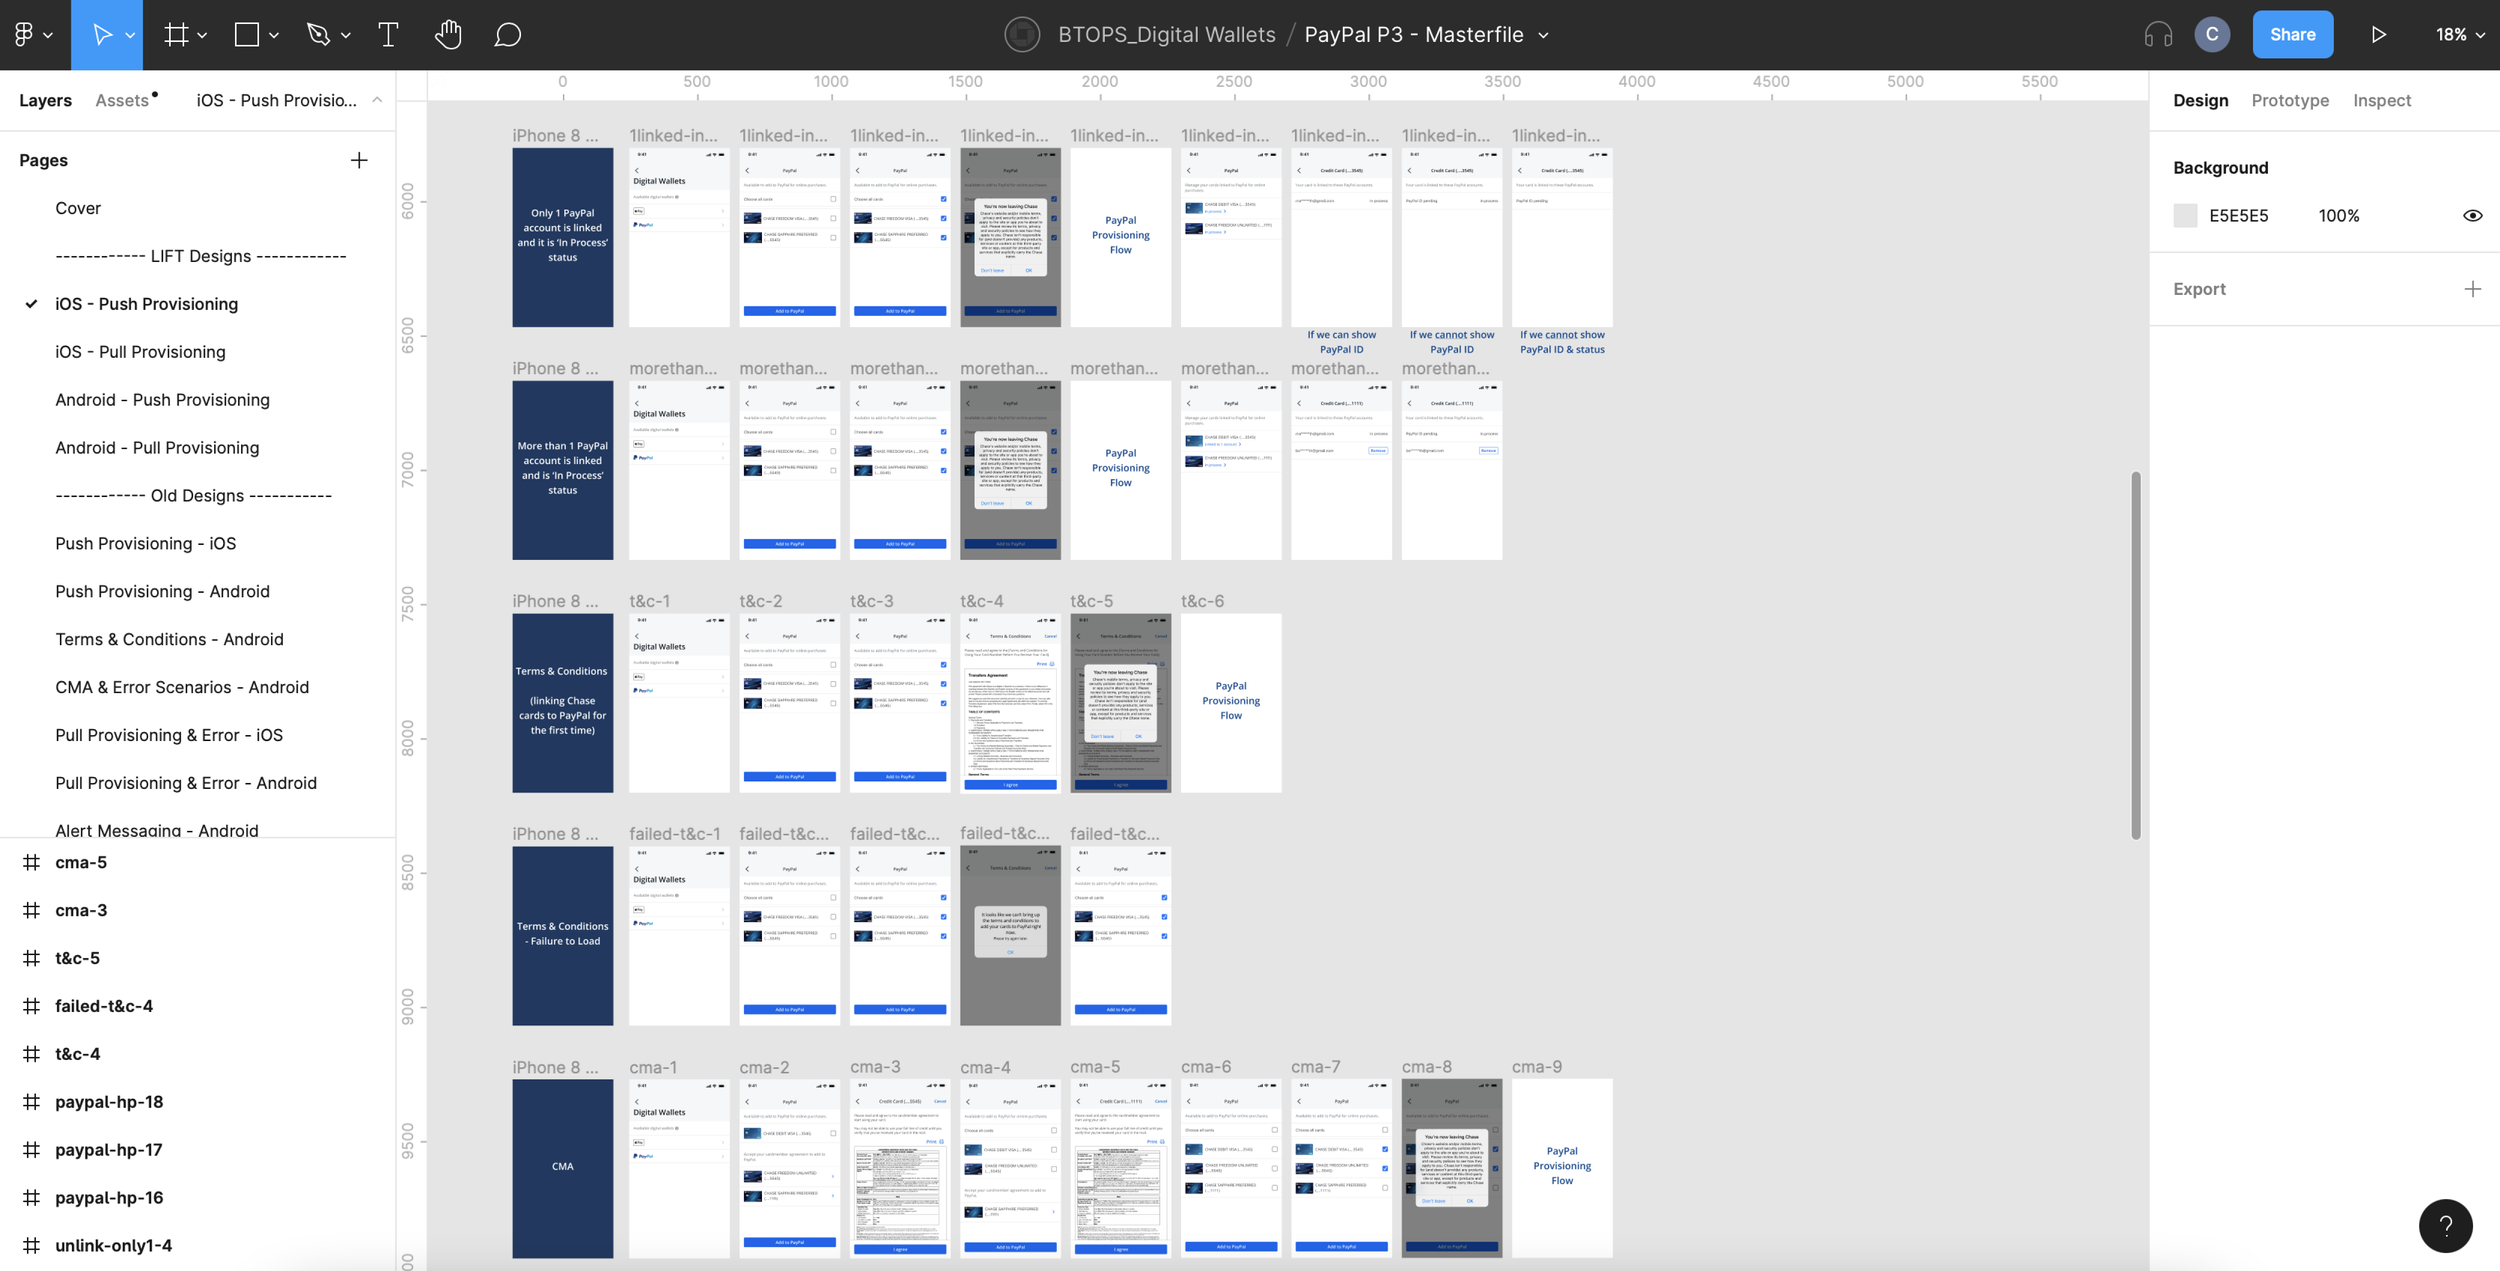Expand the PayPal P3 - Masterfile dropdown
This screenshot has width=2500, height=1271.
tap(1542, 34)
